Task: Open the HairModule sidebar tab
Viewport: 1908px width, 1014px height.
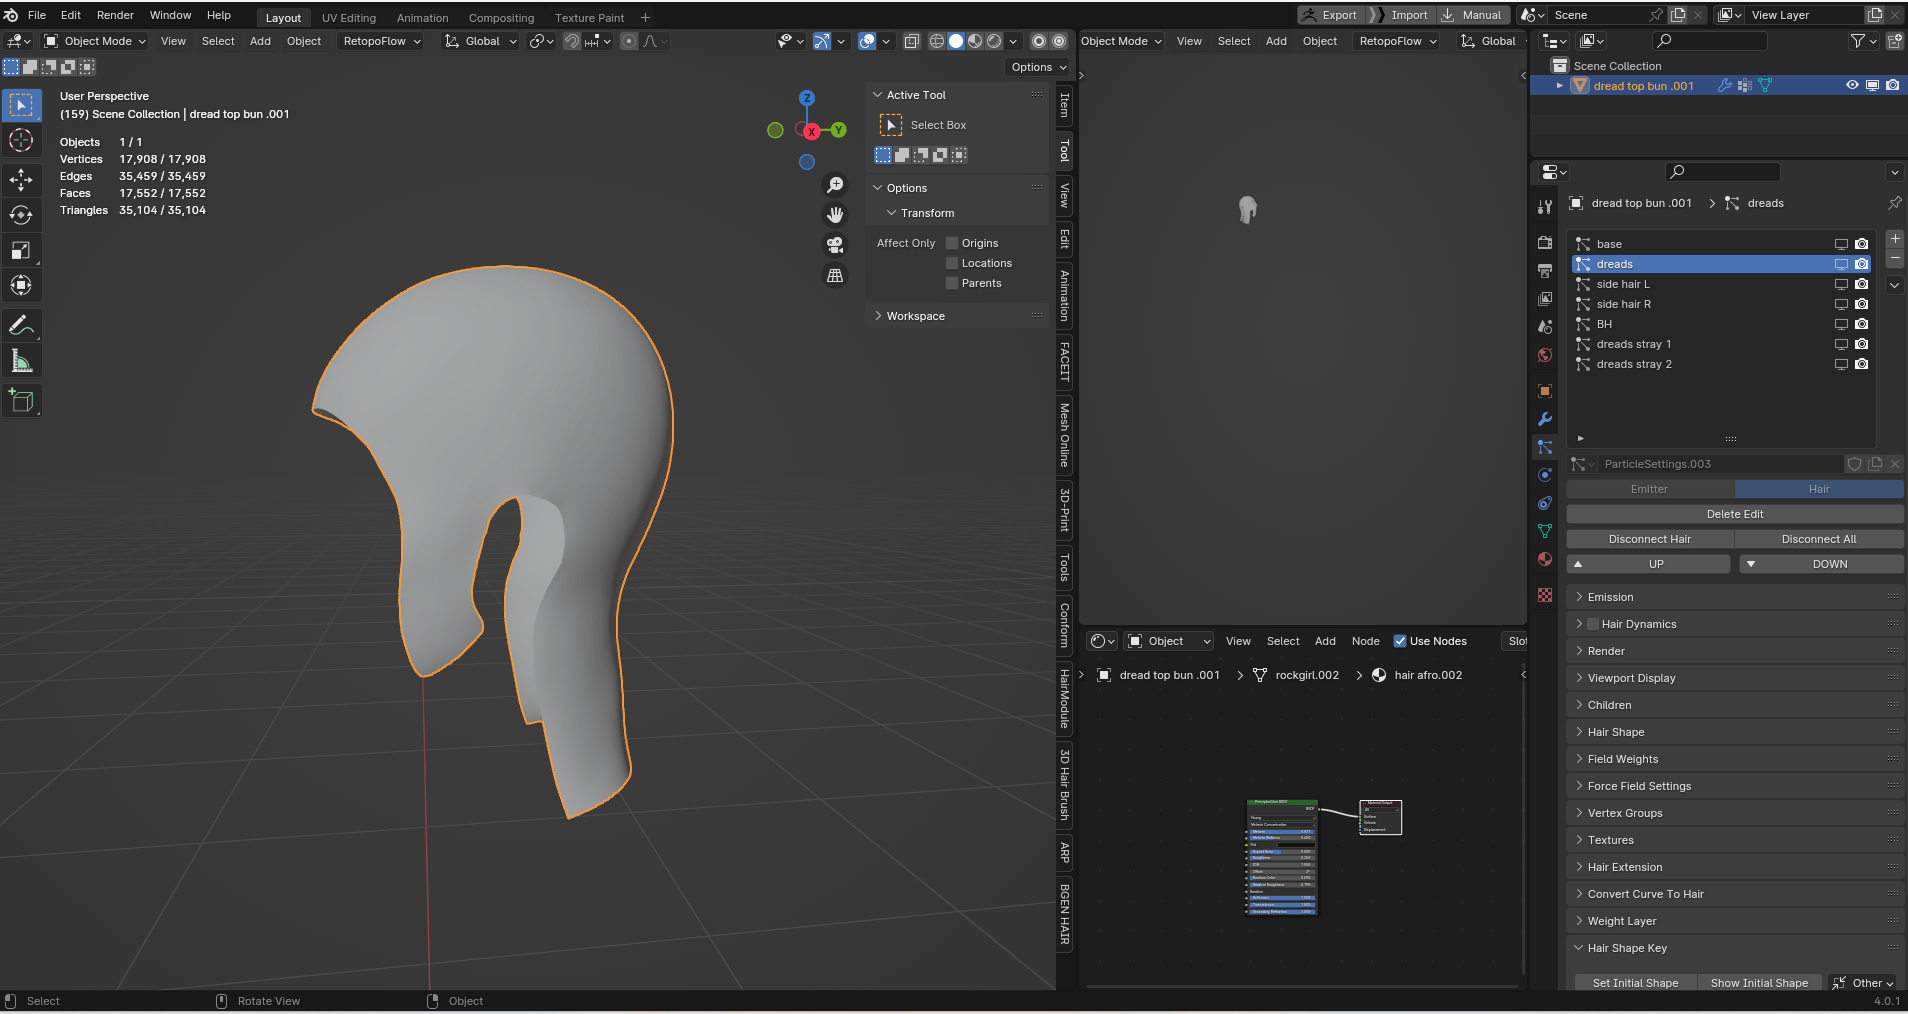Action: click(x=1064, y=699)
